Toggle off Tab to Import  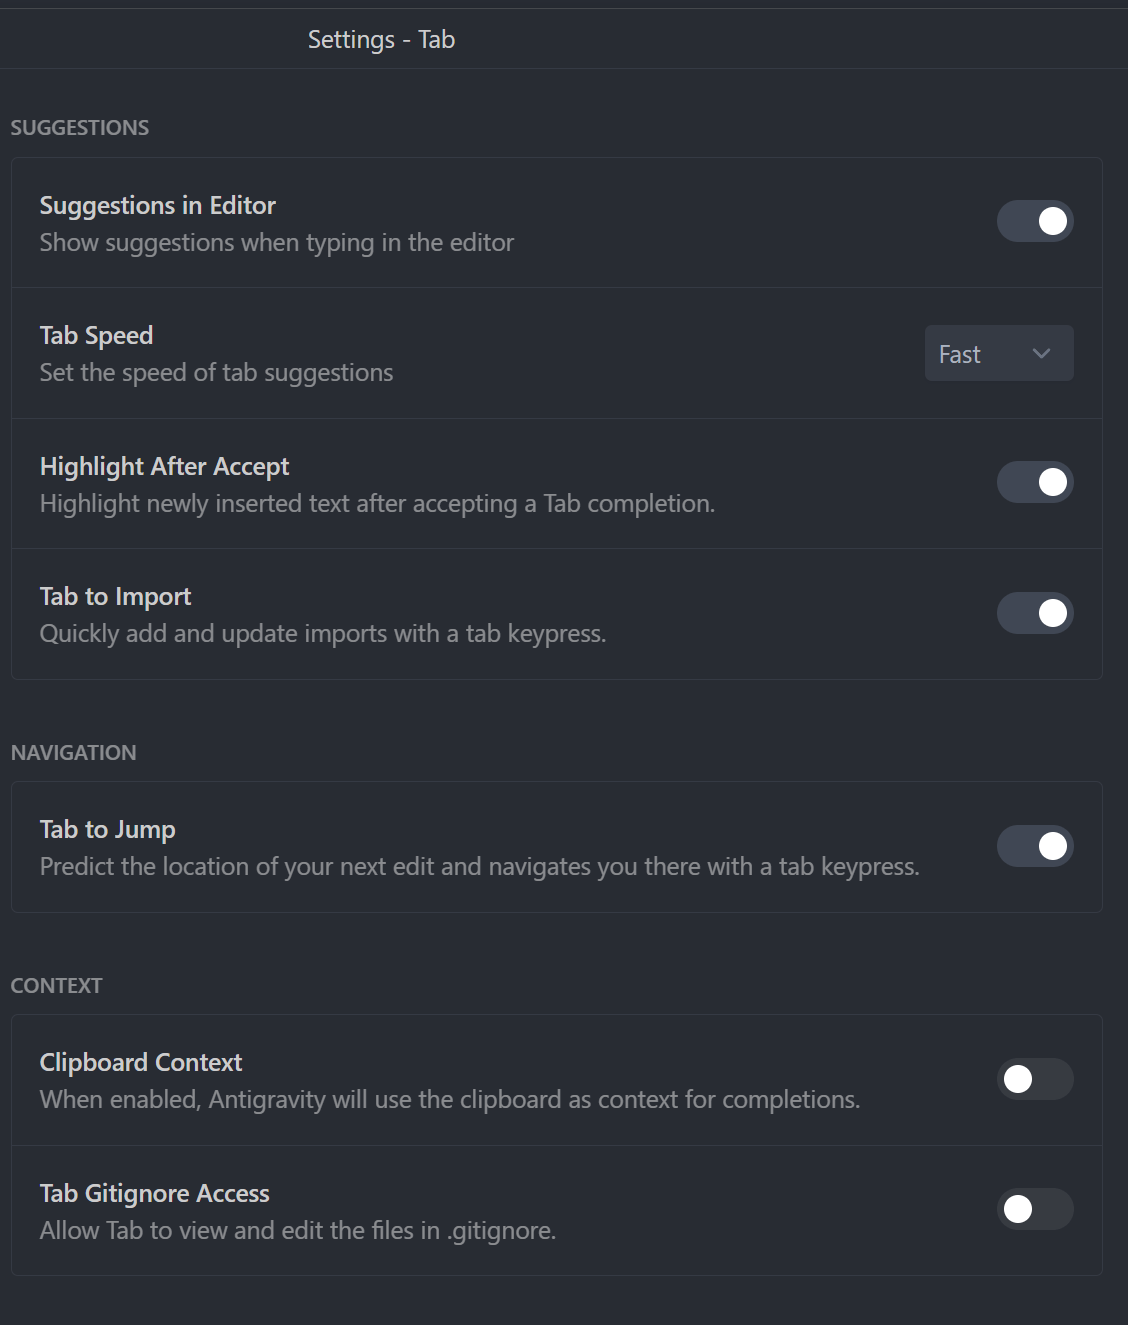click(x=1035, y=613)
